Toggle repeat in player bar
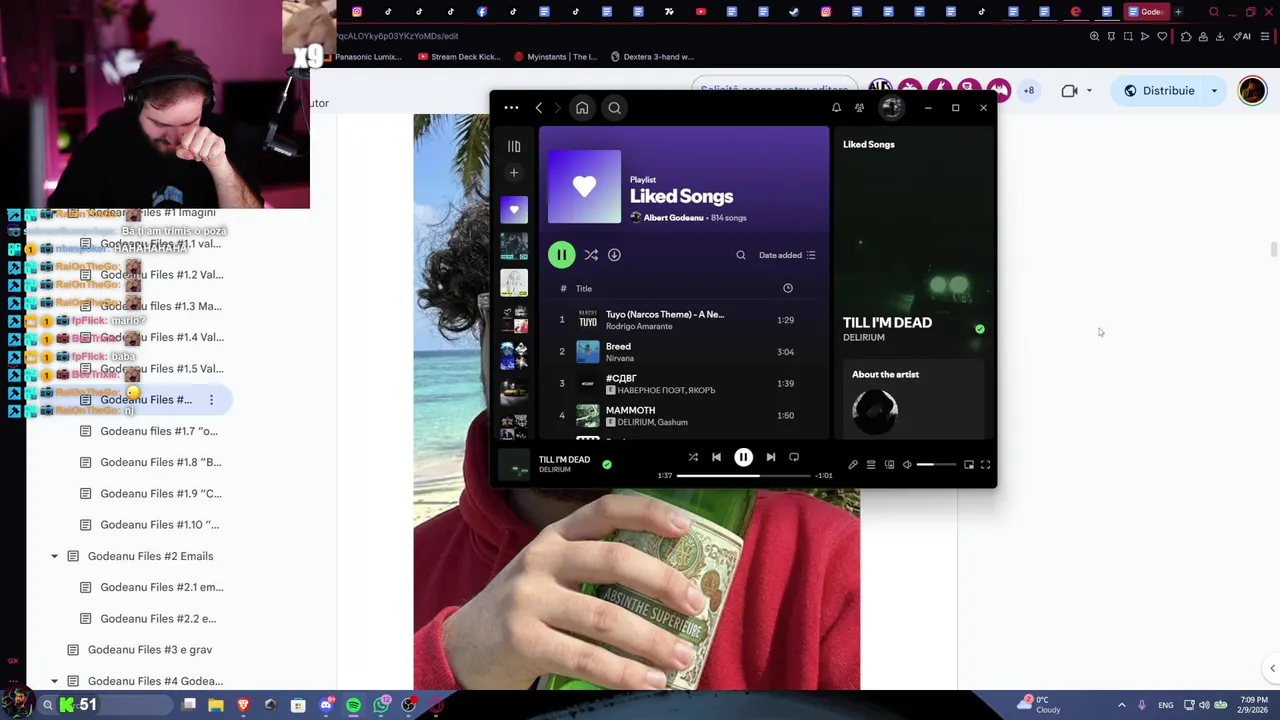Image resolution: width=1280 pixels, height=720 pixels. coord(794,457)
